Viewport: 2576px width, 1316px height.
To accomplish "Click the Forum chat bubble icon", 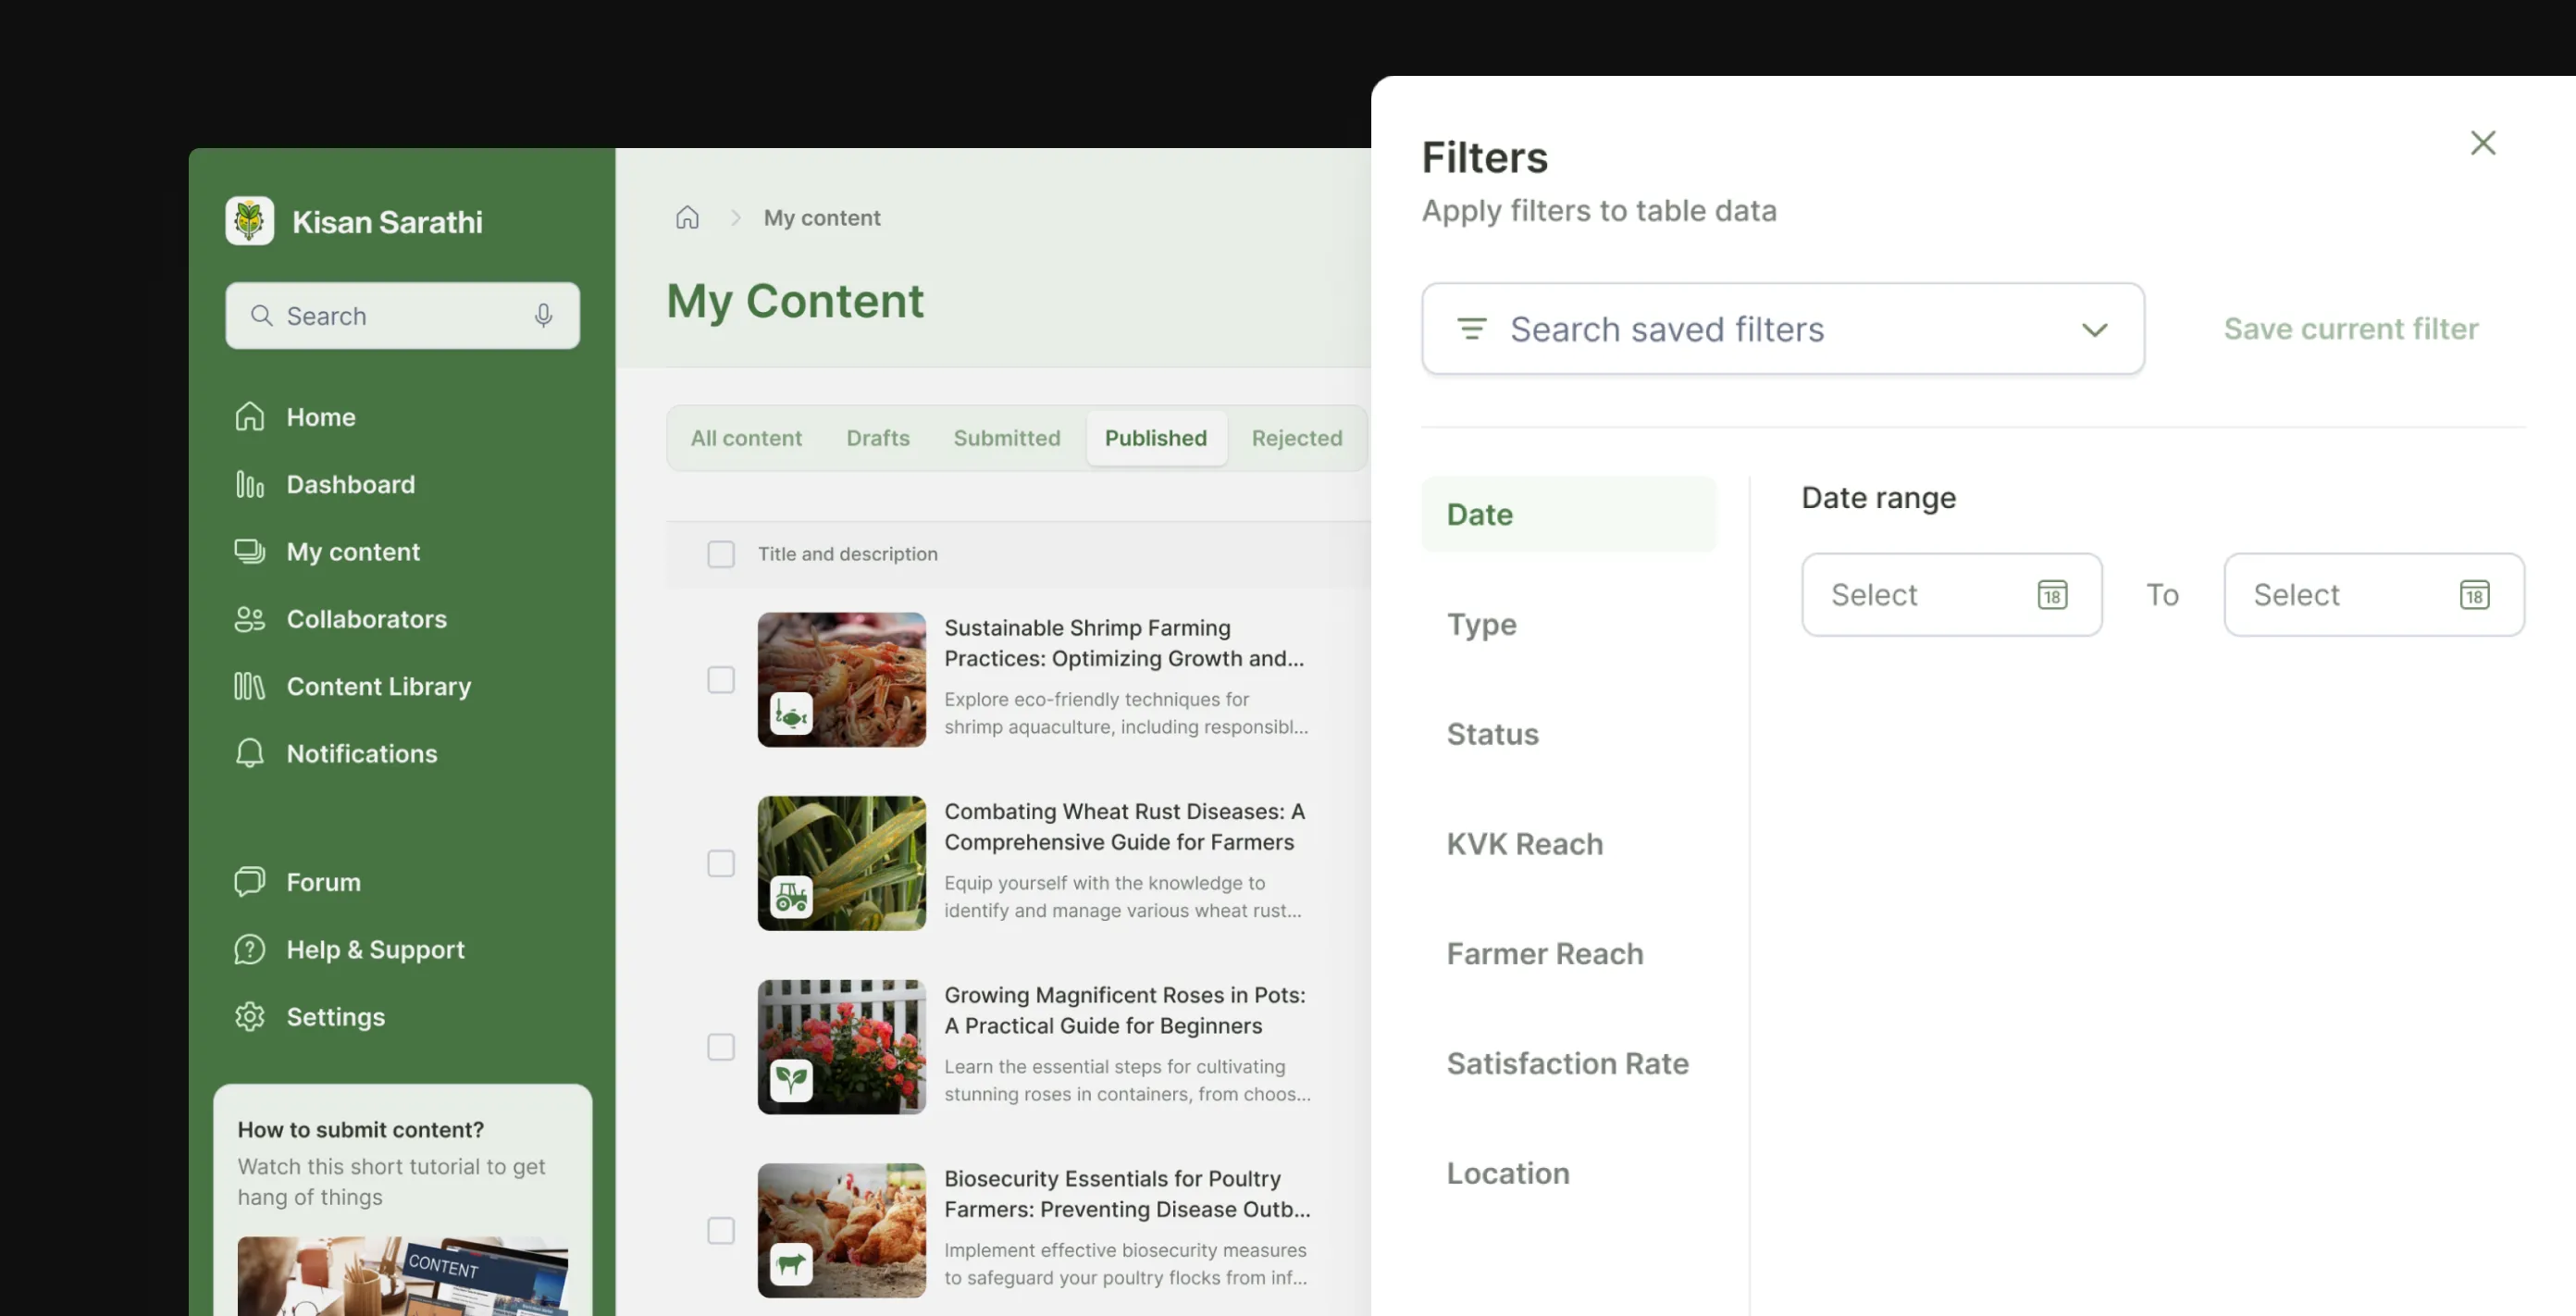I will (x=250, y=882).
